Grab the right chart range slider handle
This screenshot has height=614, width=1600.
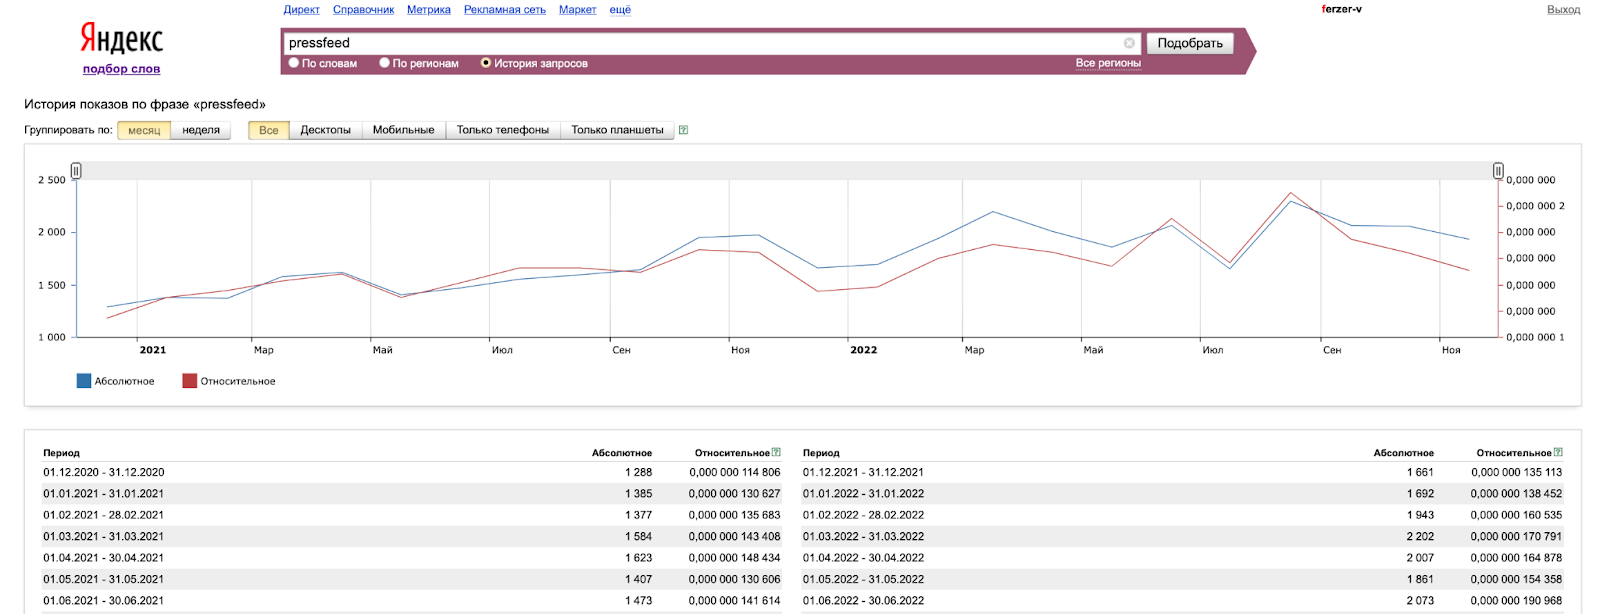[x=1498, y=171]
